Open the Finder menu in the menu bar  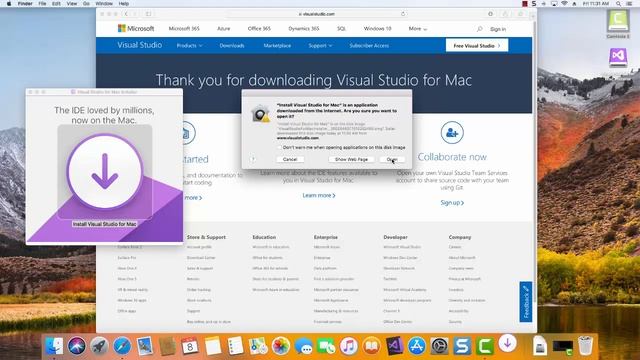coord(25,4)
